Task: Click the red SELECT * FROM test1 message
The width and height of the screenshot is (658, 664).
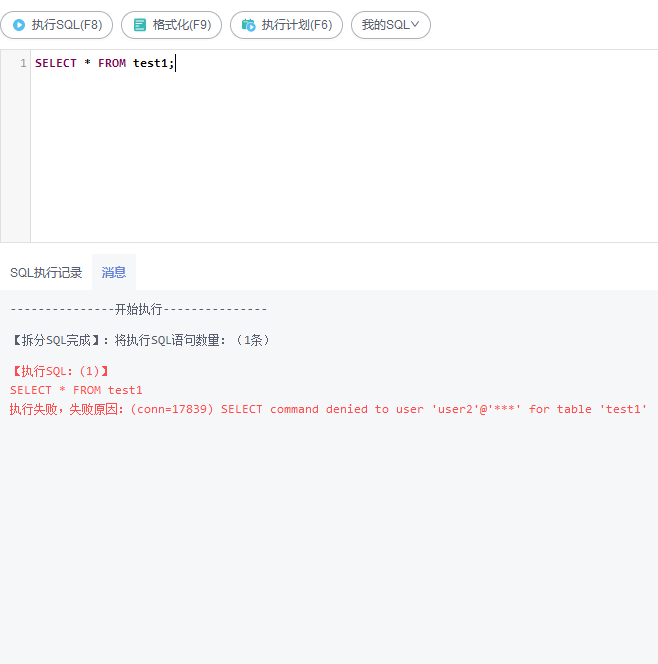Action: coord(76,390)
